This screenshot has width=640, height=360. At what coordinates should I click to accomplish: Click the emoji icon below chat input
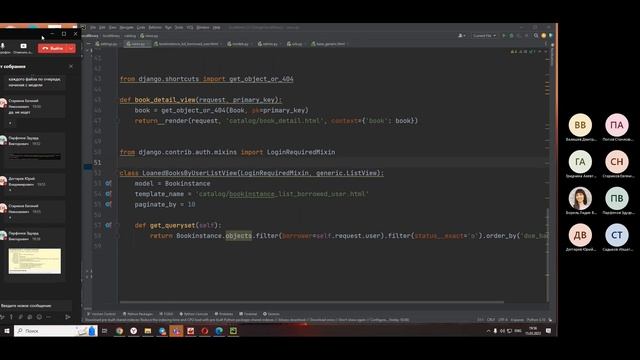point(39,317)
